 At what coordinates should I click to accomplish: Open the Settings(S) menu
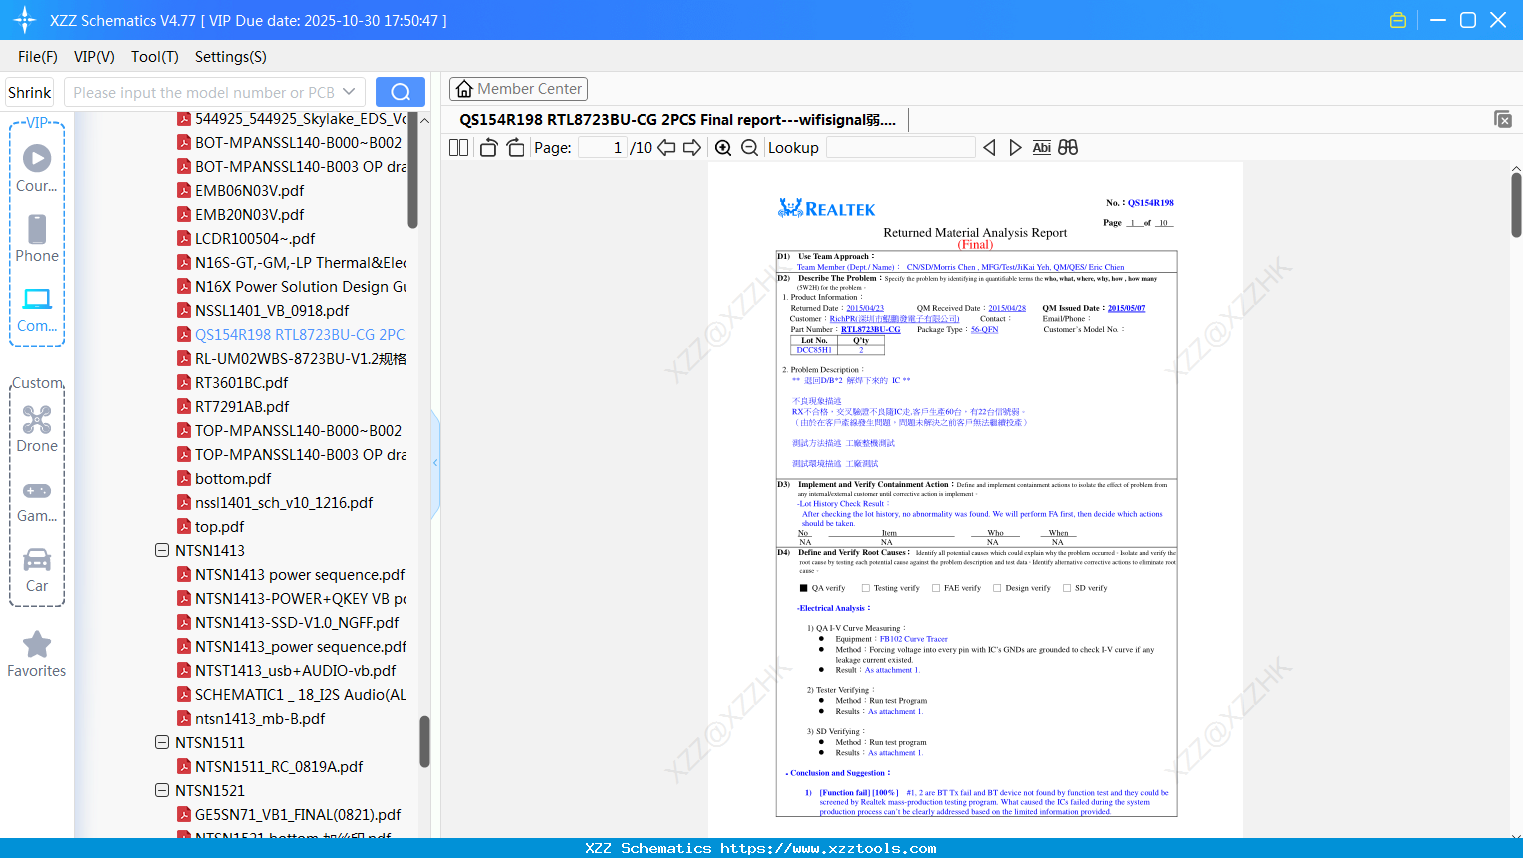pos(231,57)
